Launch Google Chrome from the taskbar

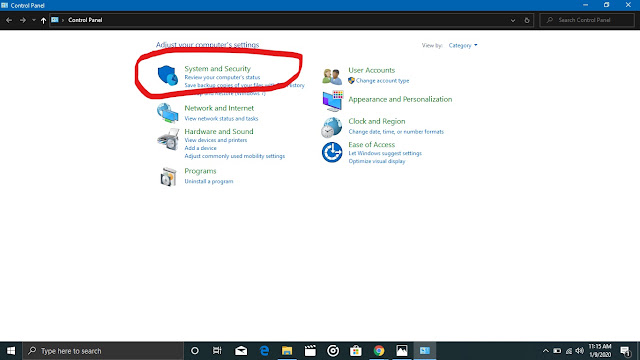379,351
